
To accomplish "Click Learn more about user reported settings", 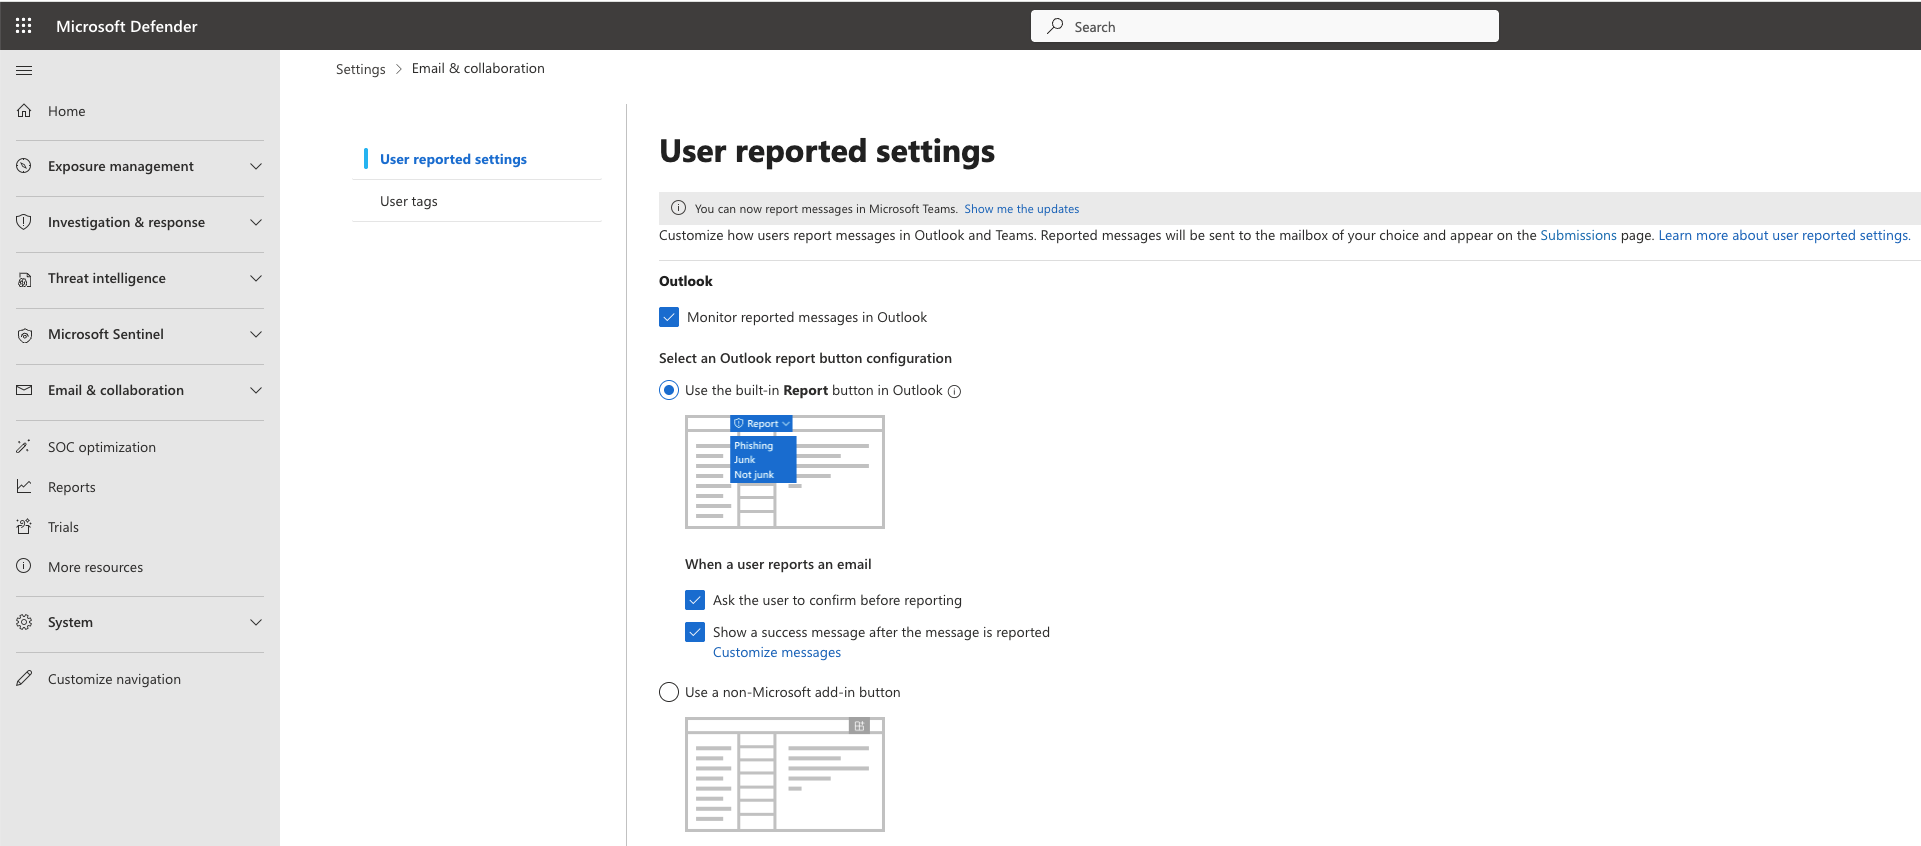I will pos(1784,235).
